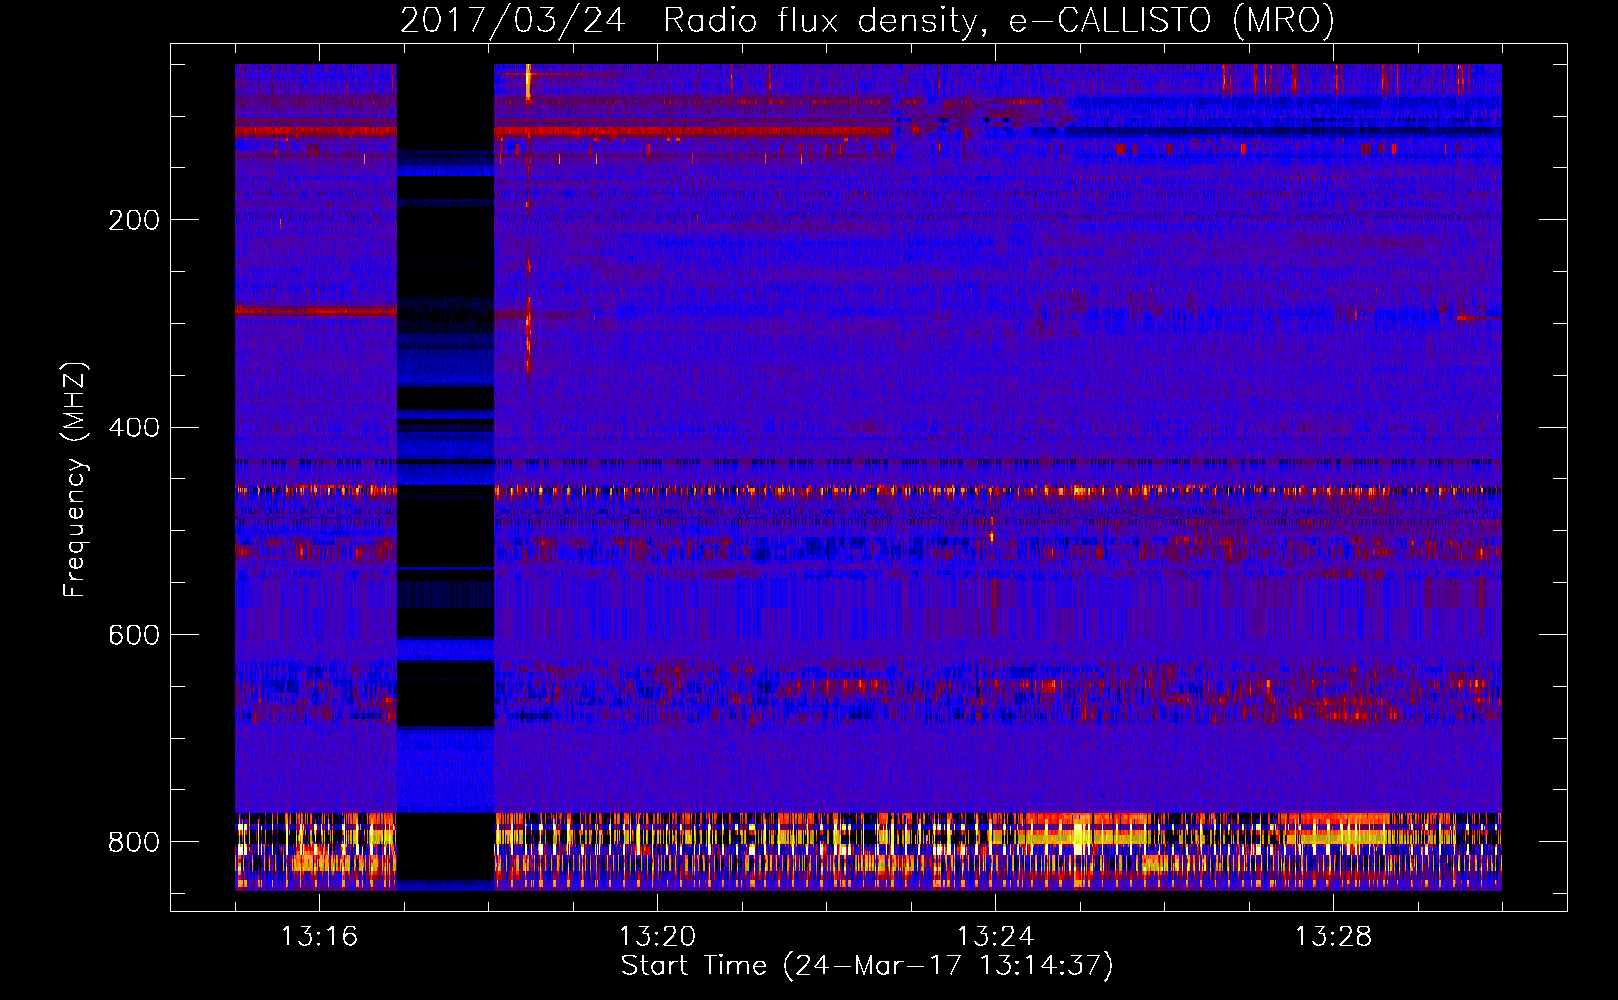Select the 'Frequency (MHZ)' axis label
Viewport: 1618px width, 1000px height.
coord(75,479)
